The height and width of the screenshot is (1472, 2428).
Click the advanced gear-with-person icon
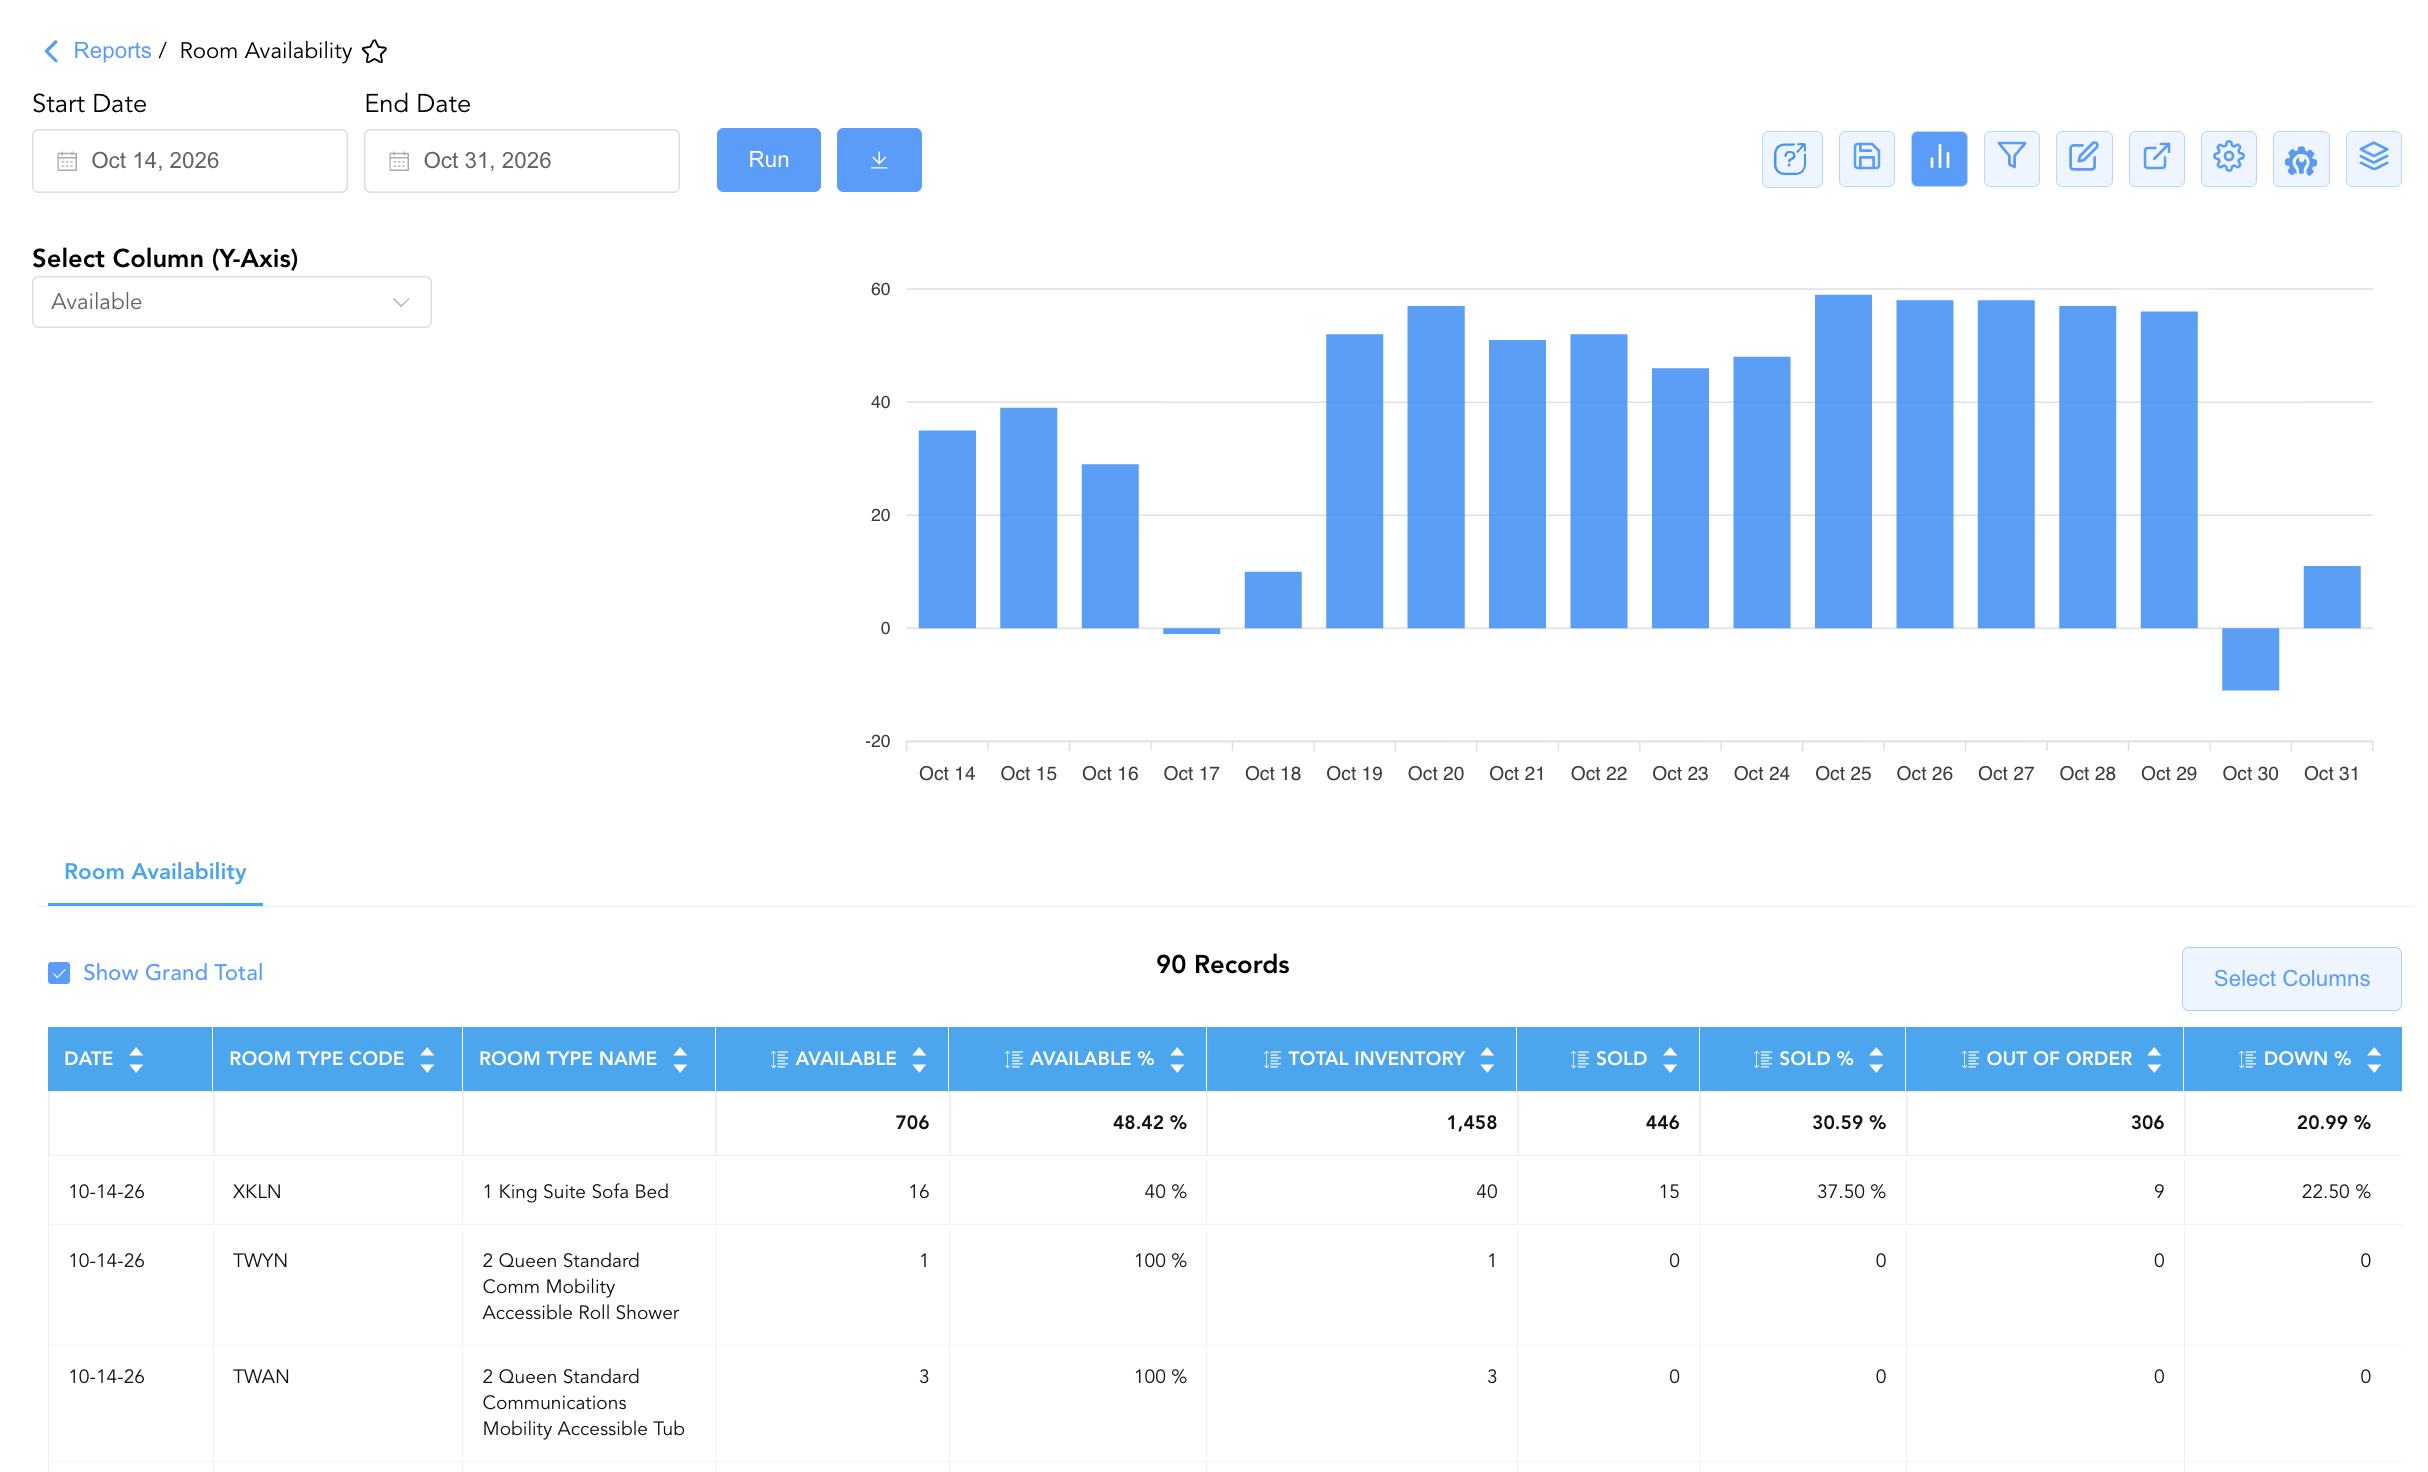pos(2301,159)
